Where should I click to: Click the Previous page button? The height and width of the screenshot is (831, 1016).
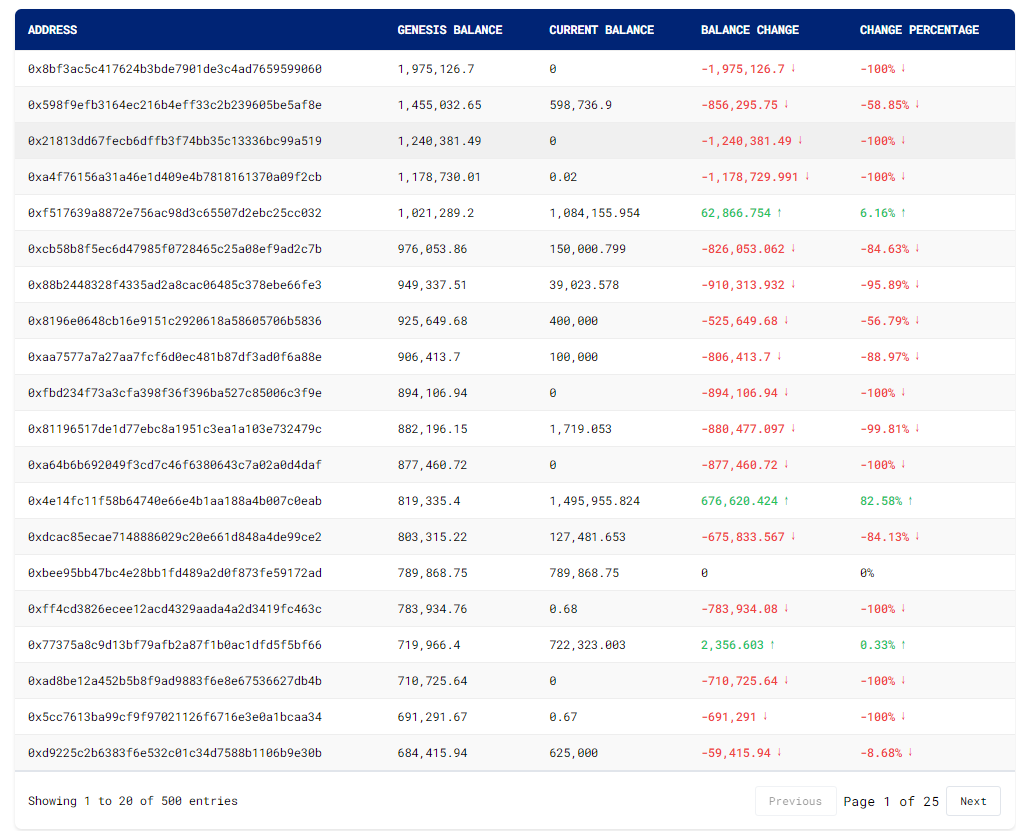click(x=795, y=801)
